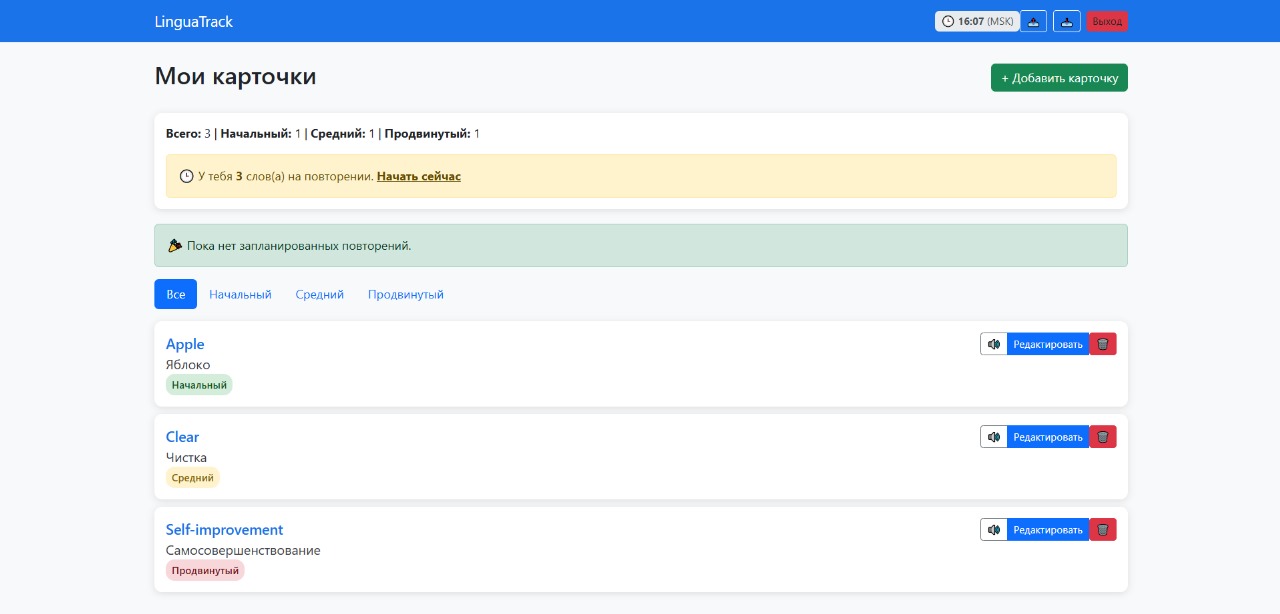Filter cards by Средний level
The height and width of the screenshot is (614, 1280).
[319, 294]
